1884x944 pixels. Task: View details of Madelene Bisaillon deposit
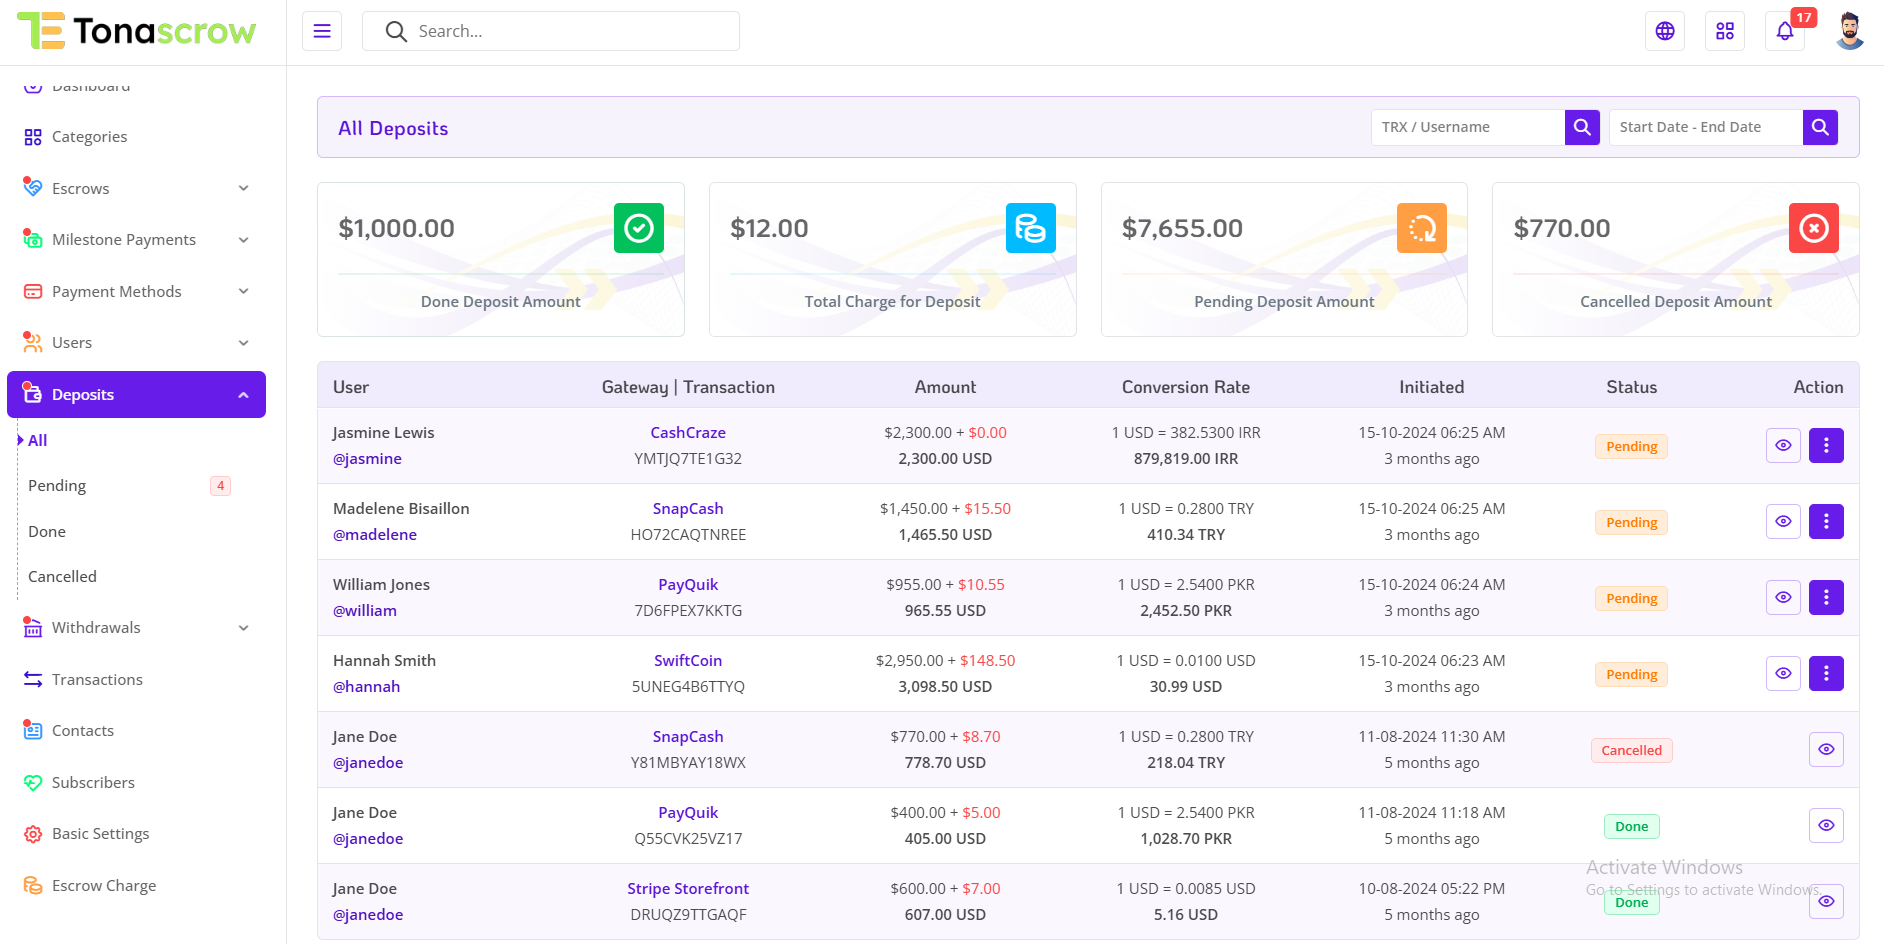coord(1783,522)
